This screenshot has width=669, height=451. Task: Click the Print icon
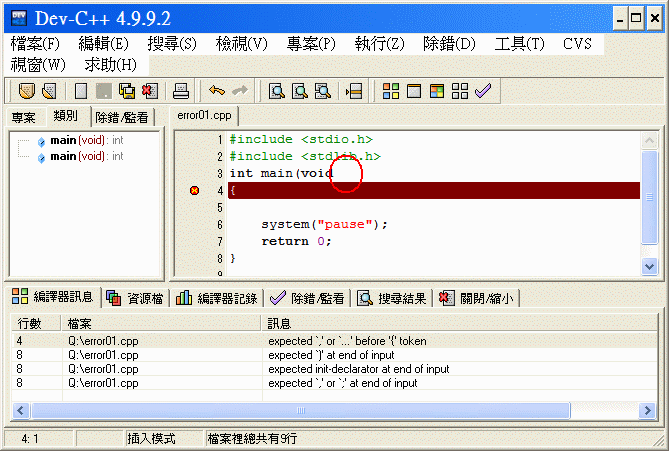(181, 91)
